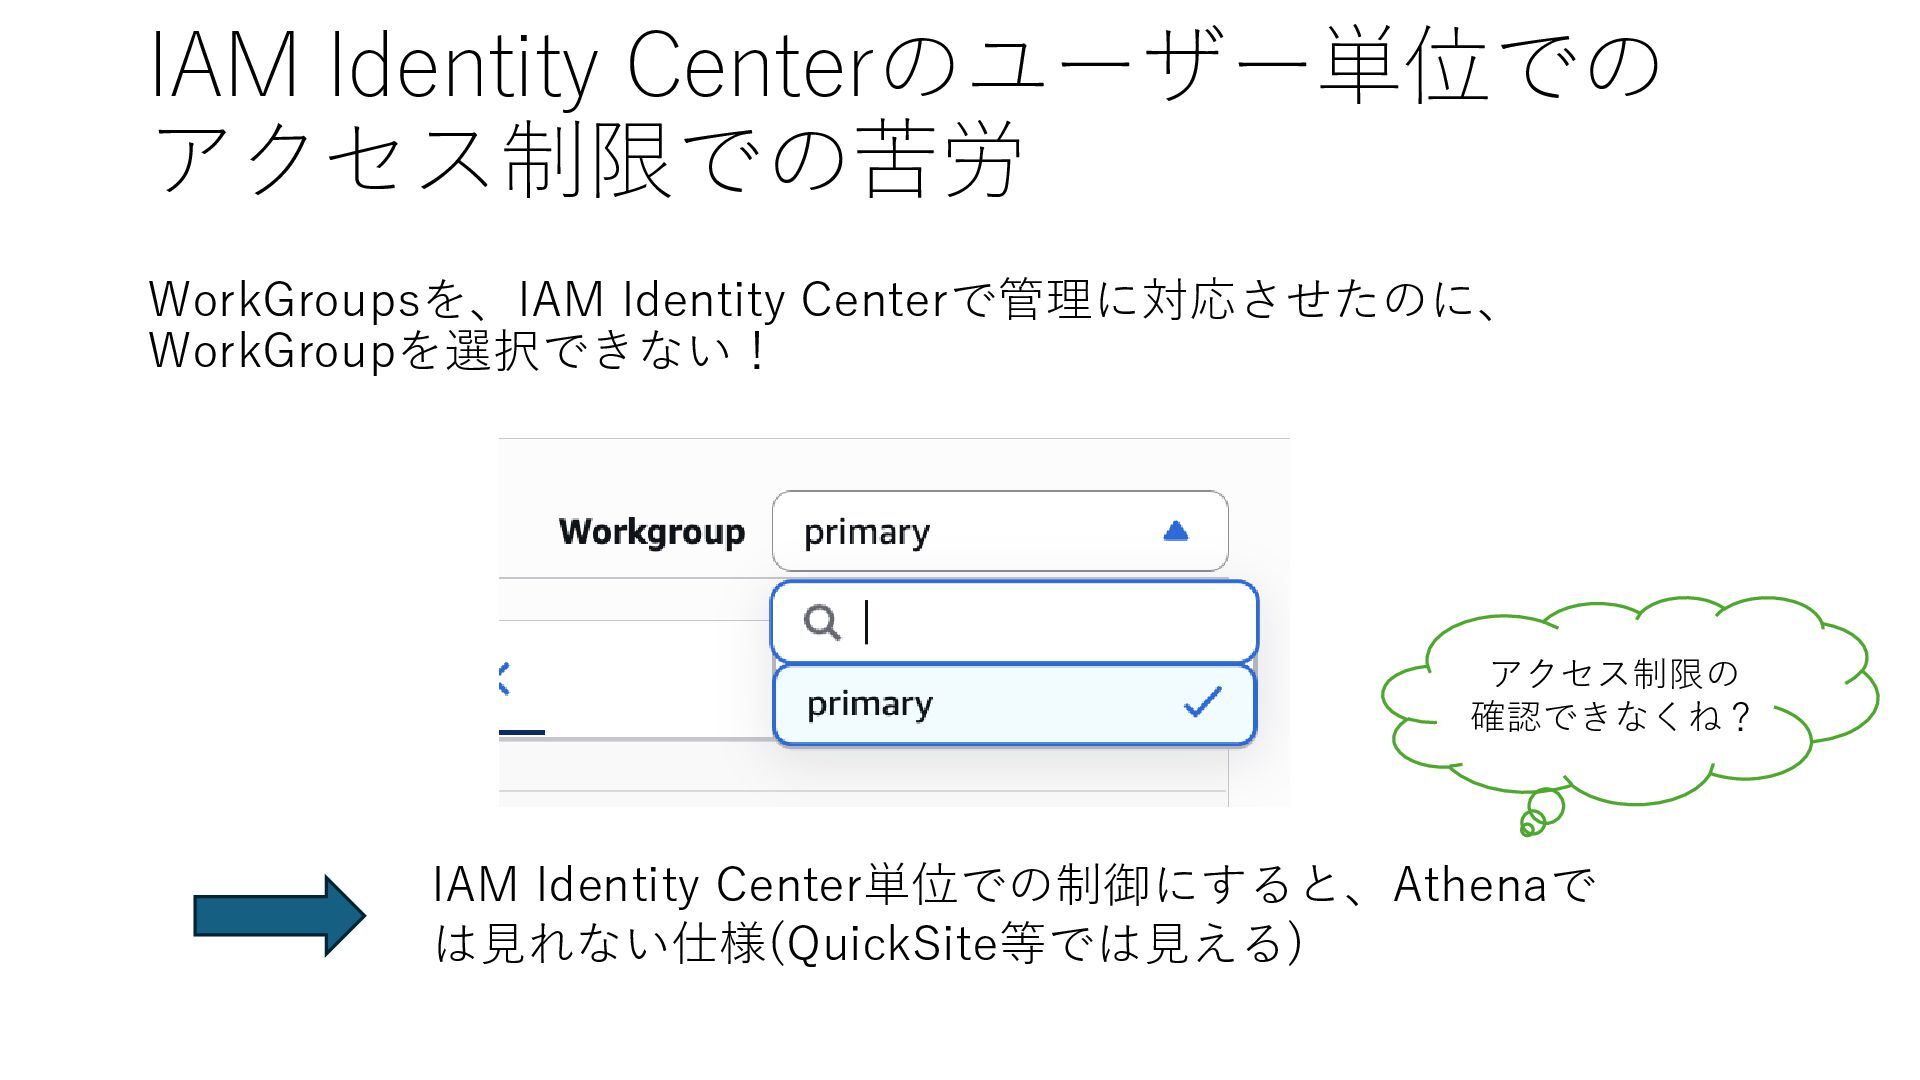The image size is (1920, 1080).
Task: Click the bold Workgroup label
Action: click(x=651, y=532)
